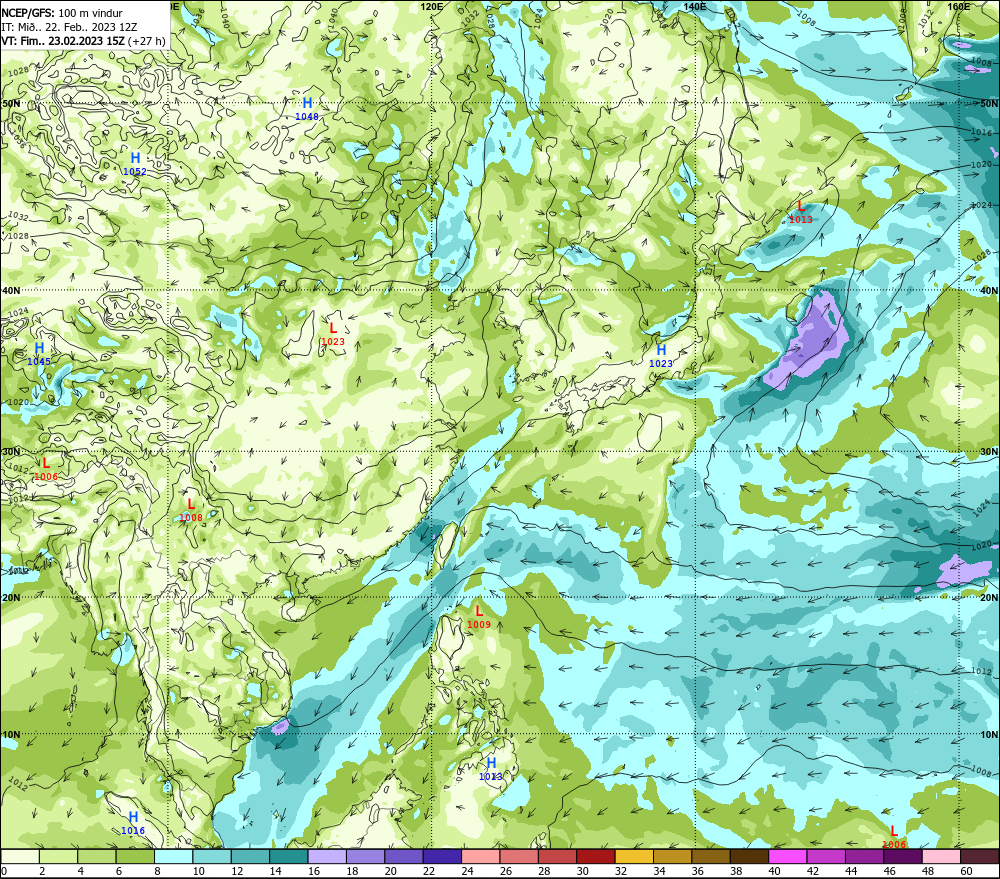Click the 30N label on right edge

(x=989, y=452)
